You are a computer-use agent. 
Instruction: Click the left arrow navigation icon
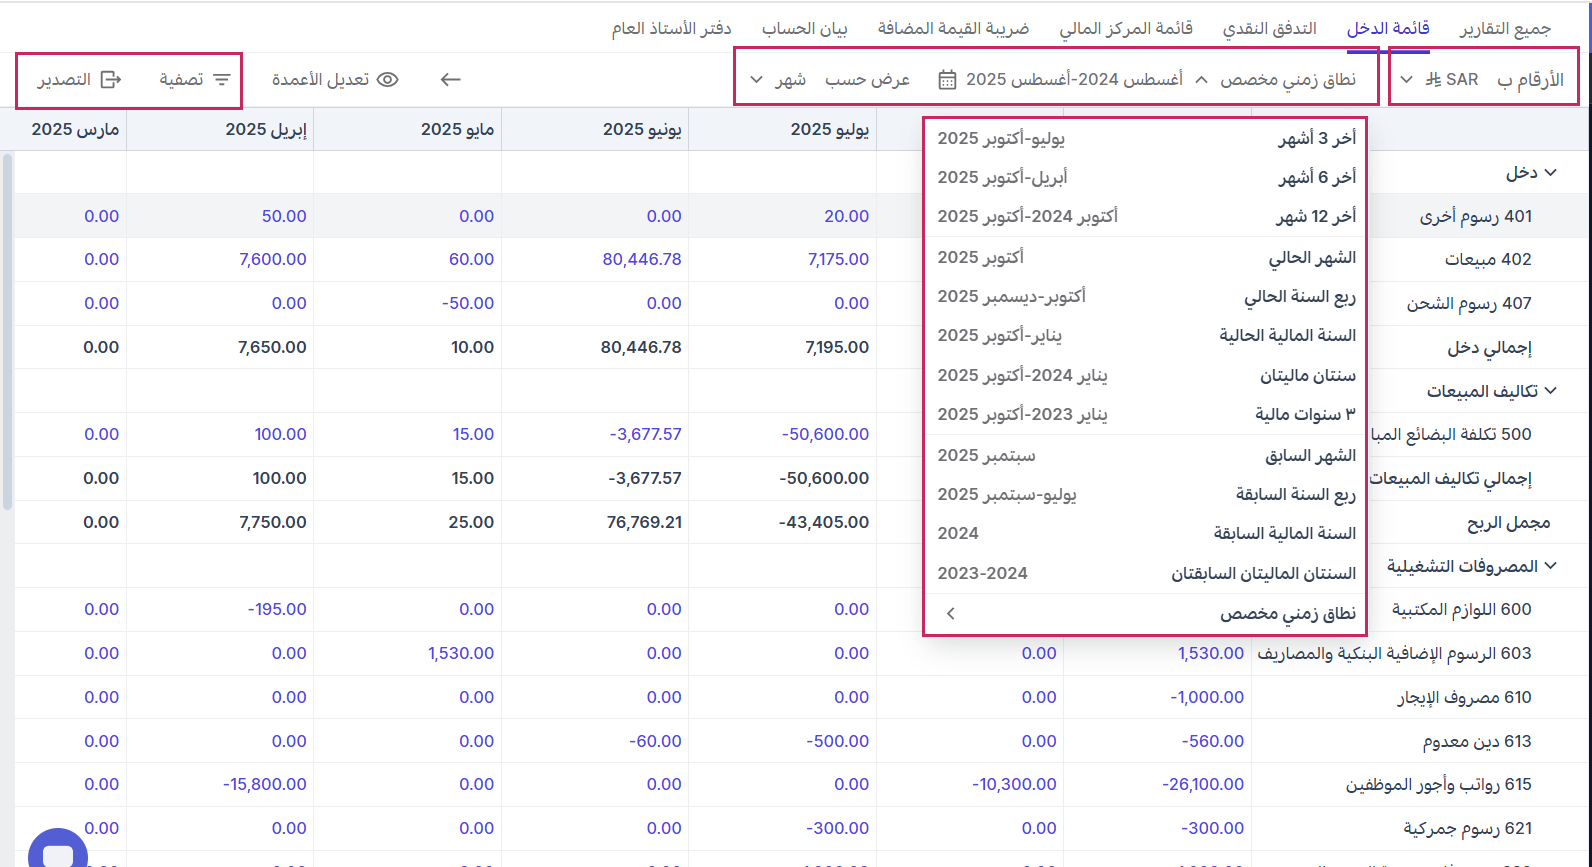click(x=451, y=80)
